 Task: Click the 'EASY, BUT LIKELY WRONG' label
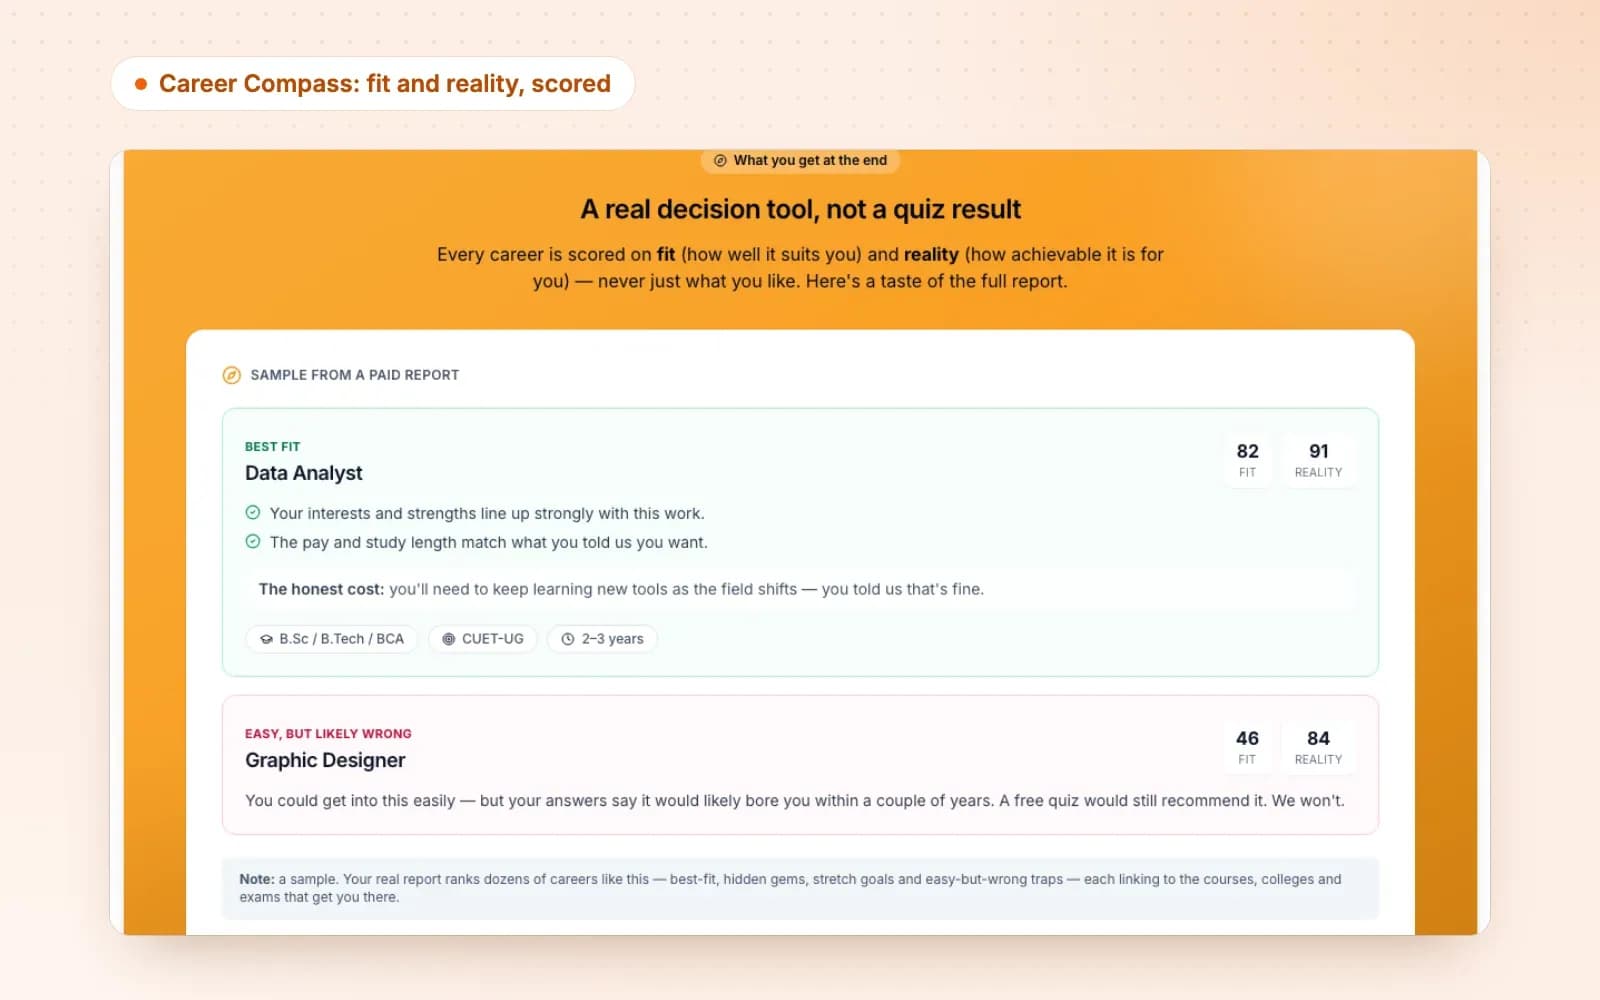click(x=328, y=734)
